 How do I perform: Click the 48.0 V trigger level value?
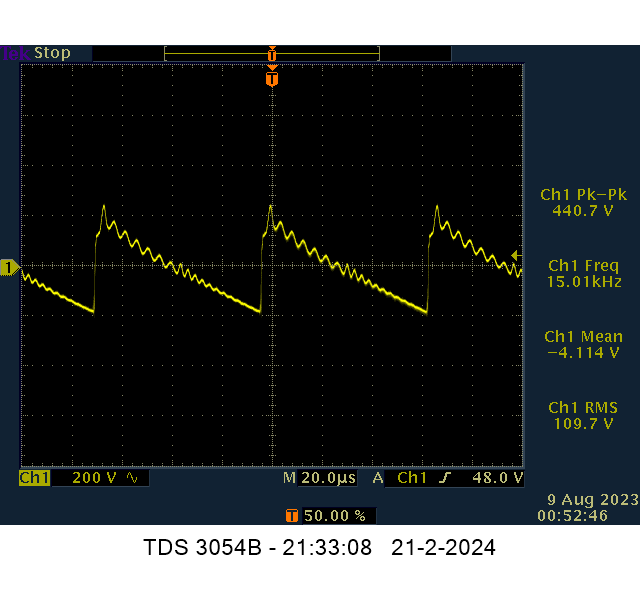[497, 478]
